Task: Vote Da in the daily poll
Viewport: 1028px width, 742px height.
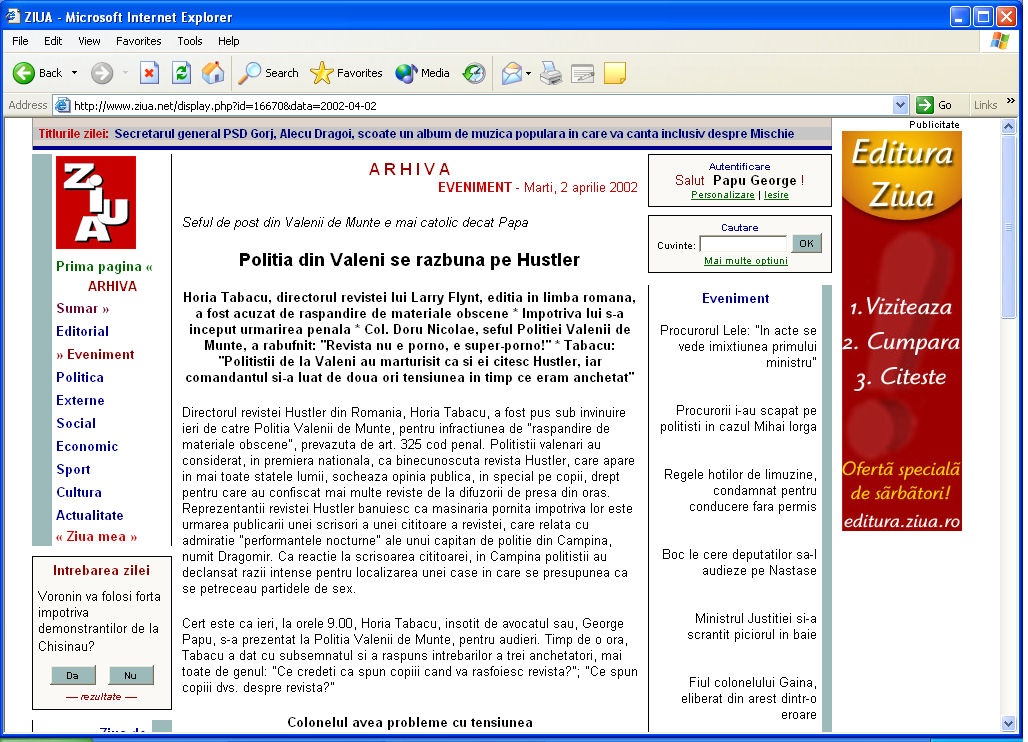Action: pyautogui.click(x=73, y=675)
